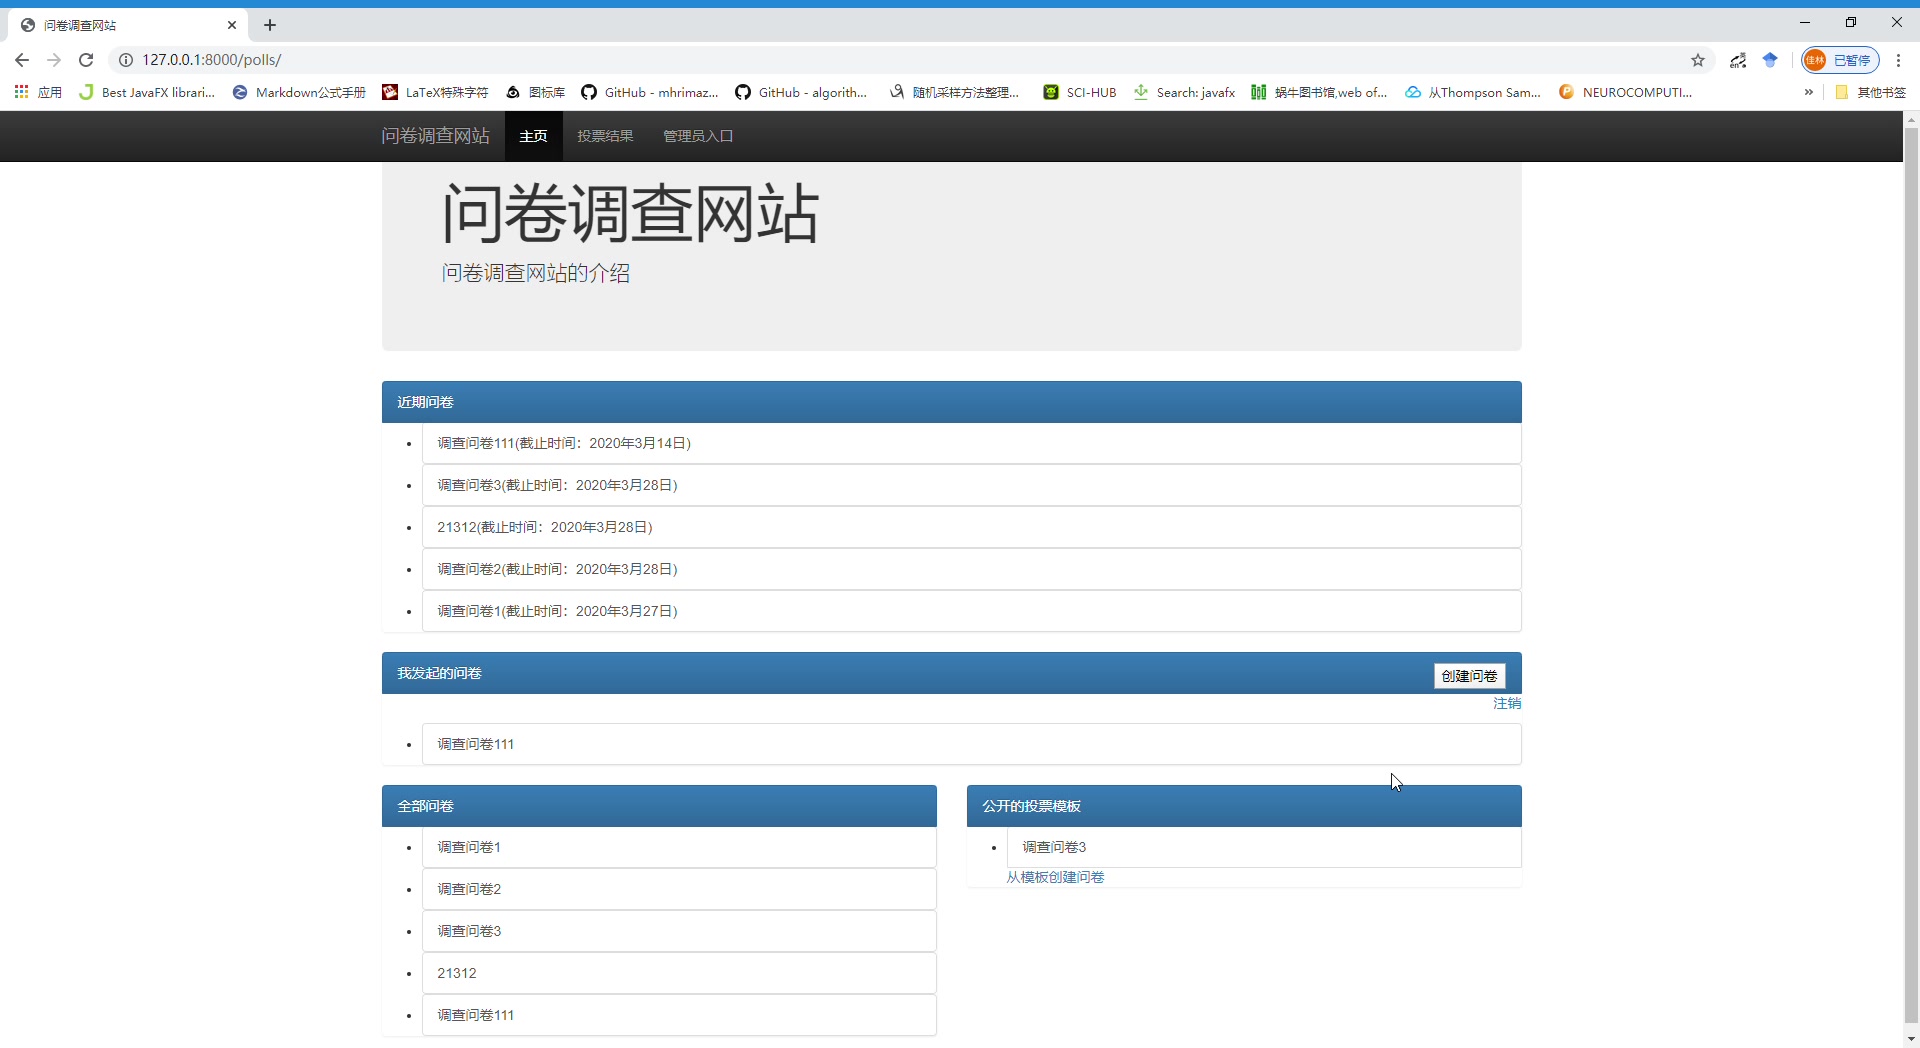
Task: Open 图标库 bookmark
Action: click(x=535, y=92)
